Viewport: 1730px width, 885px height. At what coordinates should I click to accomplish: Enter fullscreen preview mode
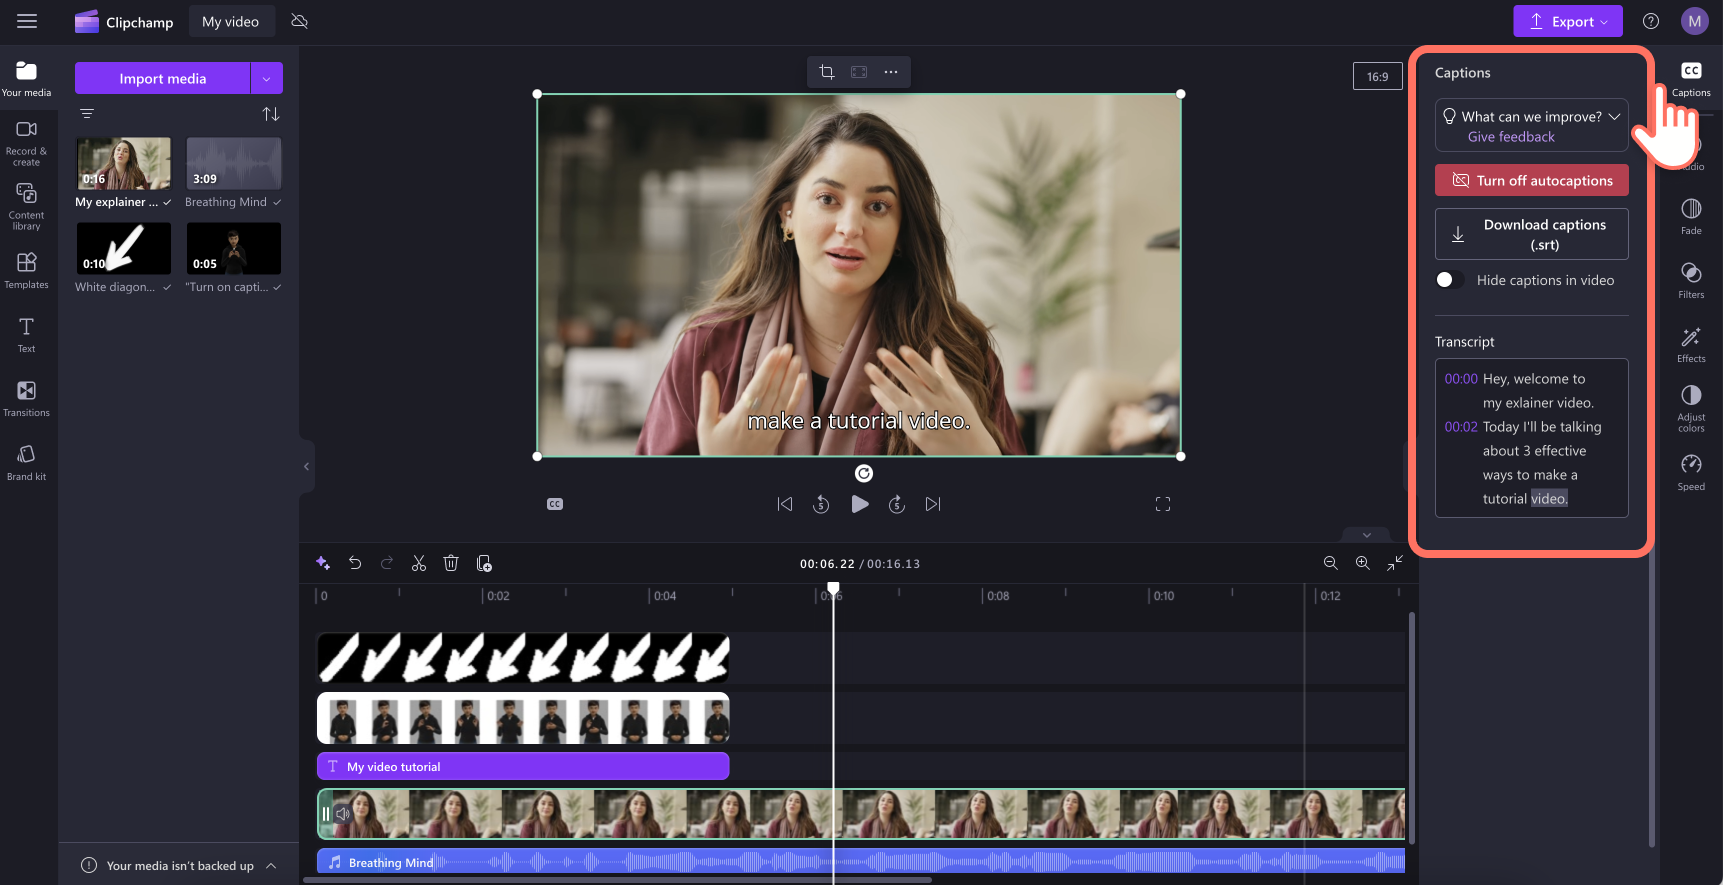click(x=1163, y=504)
